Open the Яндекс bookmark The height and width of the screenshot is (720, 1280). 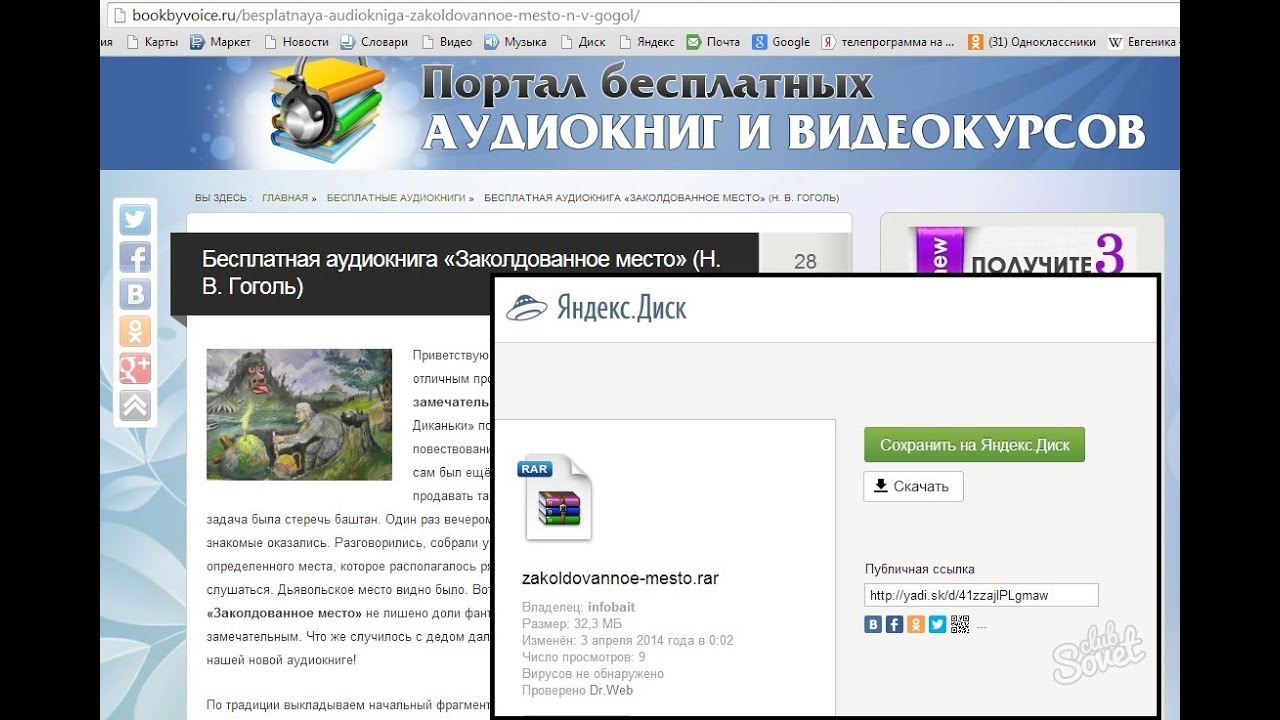pos(647,42)
